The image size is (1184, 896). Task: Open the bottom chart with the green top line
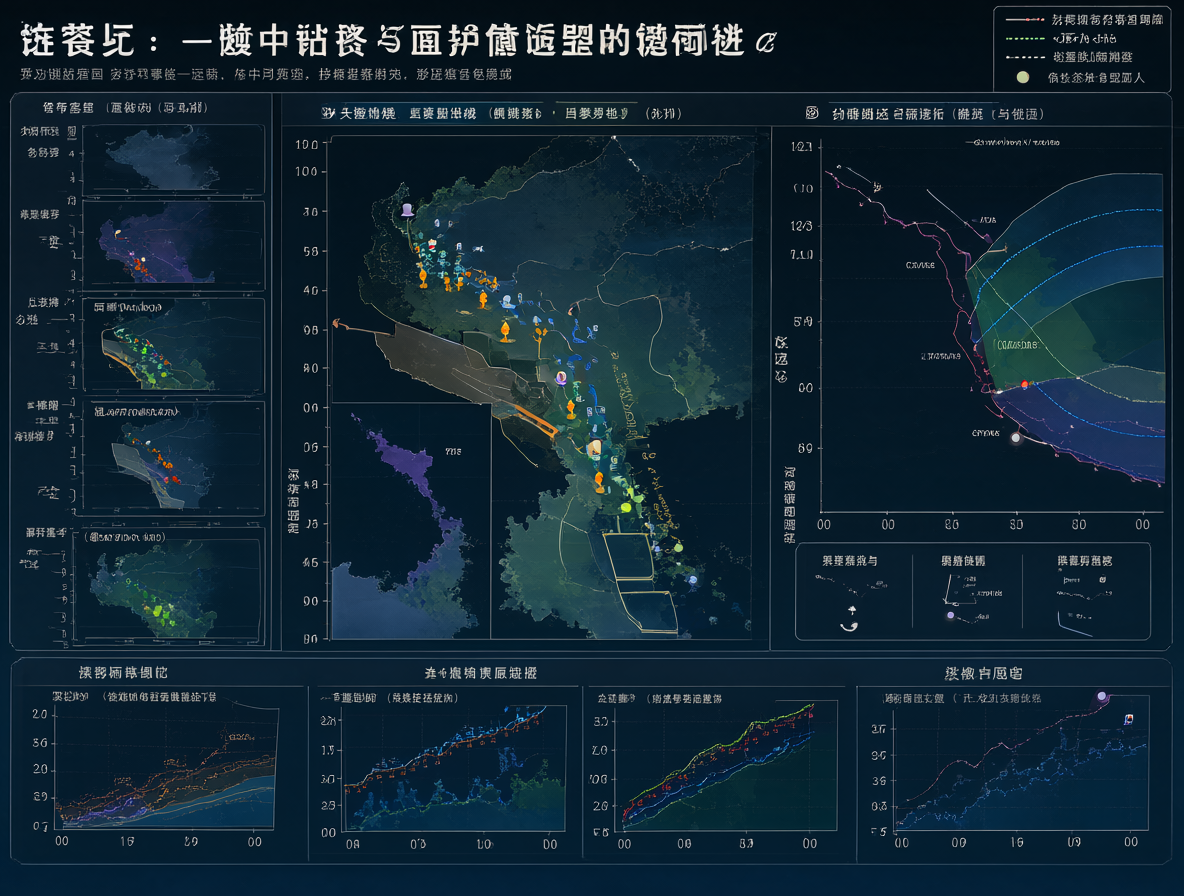(x=728, y=766)
